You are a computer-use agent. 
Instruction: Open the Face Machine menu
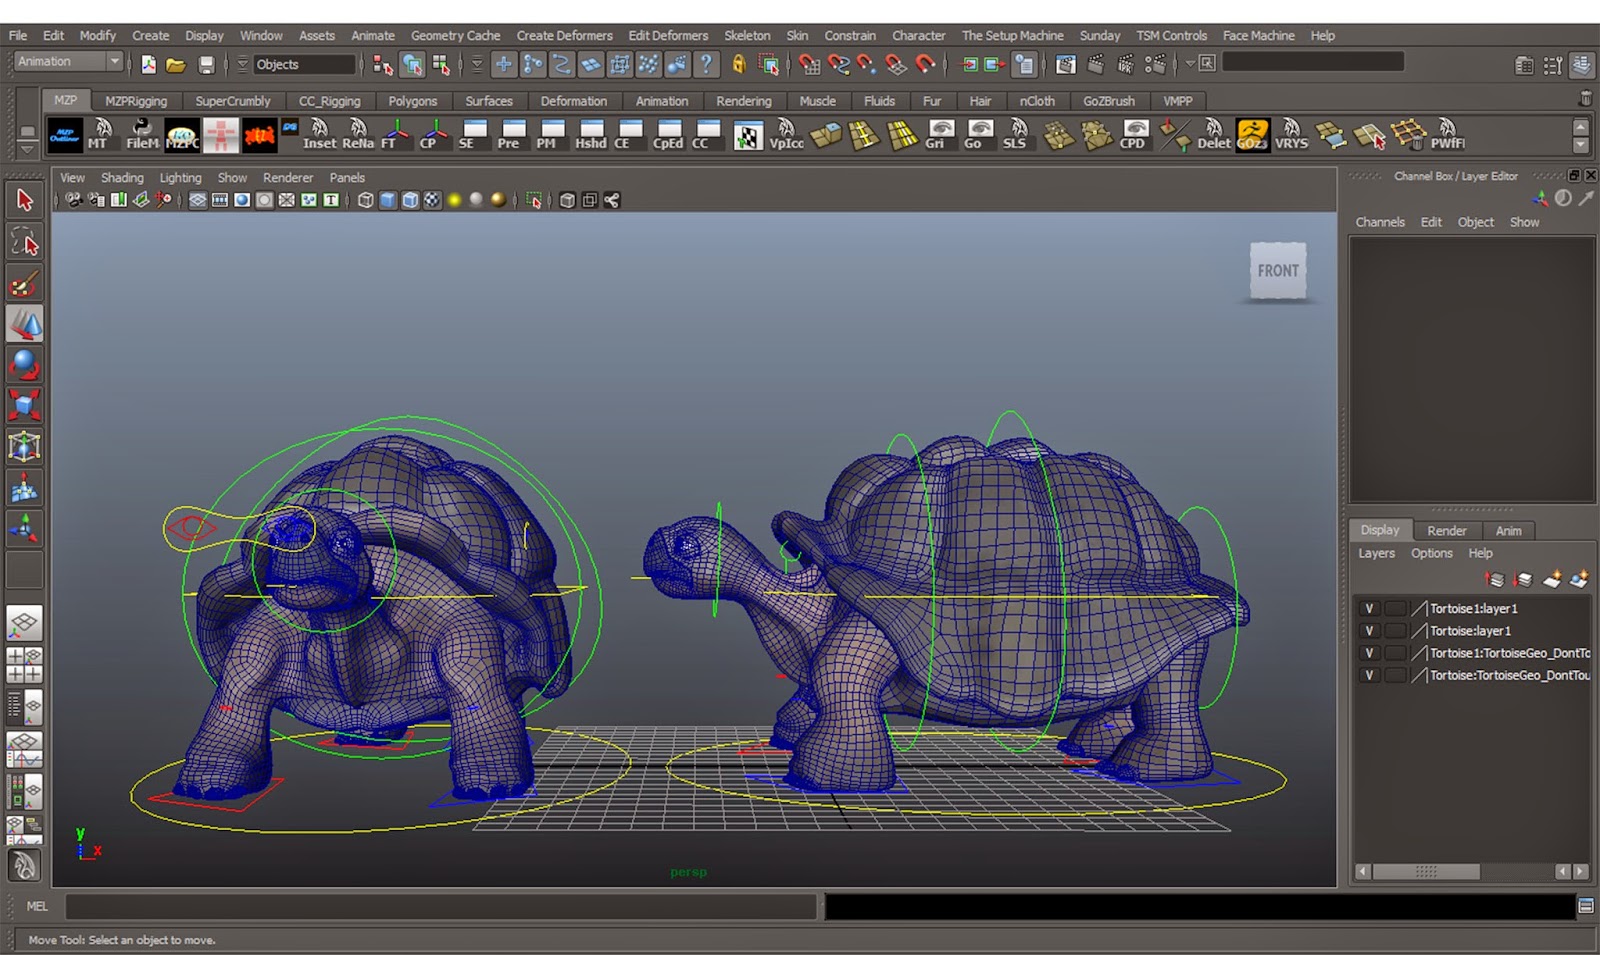(x=1258, y=35)
